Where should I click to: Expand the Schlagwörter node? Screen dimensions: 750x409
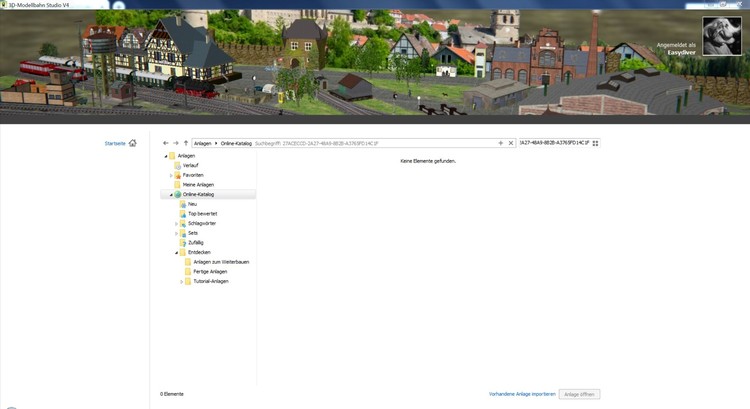click(x=177, y=223)
